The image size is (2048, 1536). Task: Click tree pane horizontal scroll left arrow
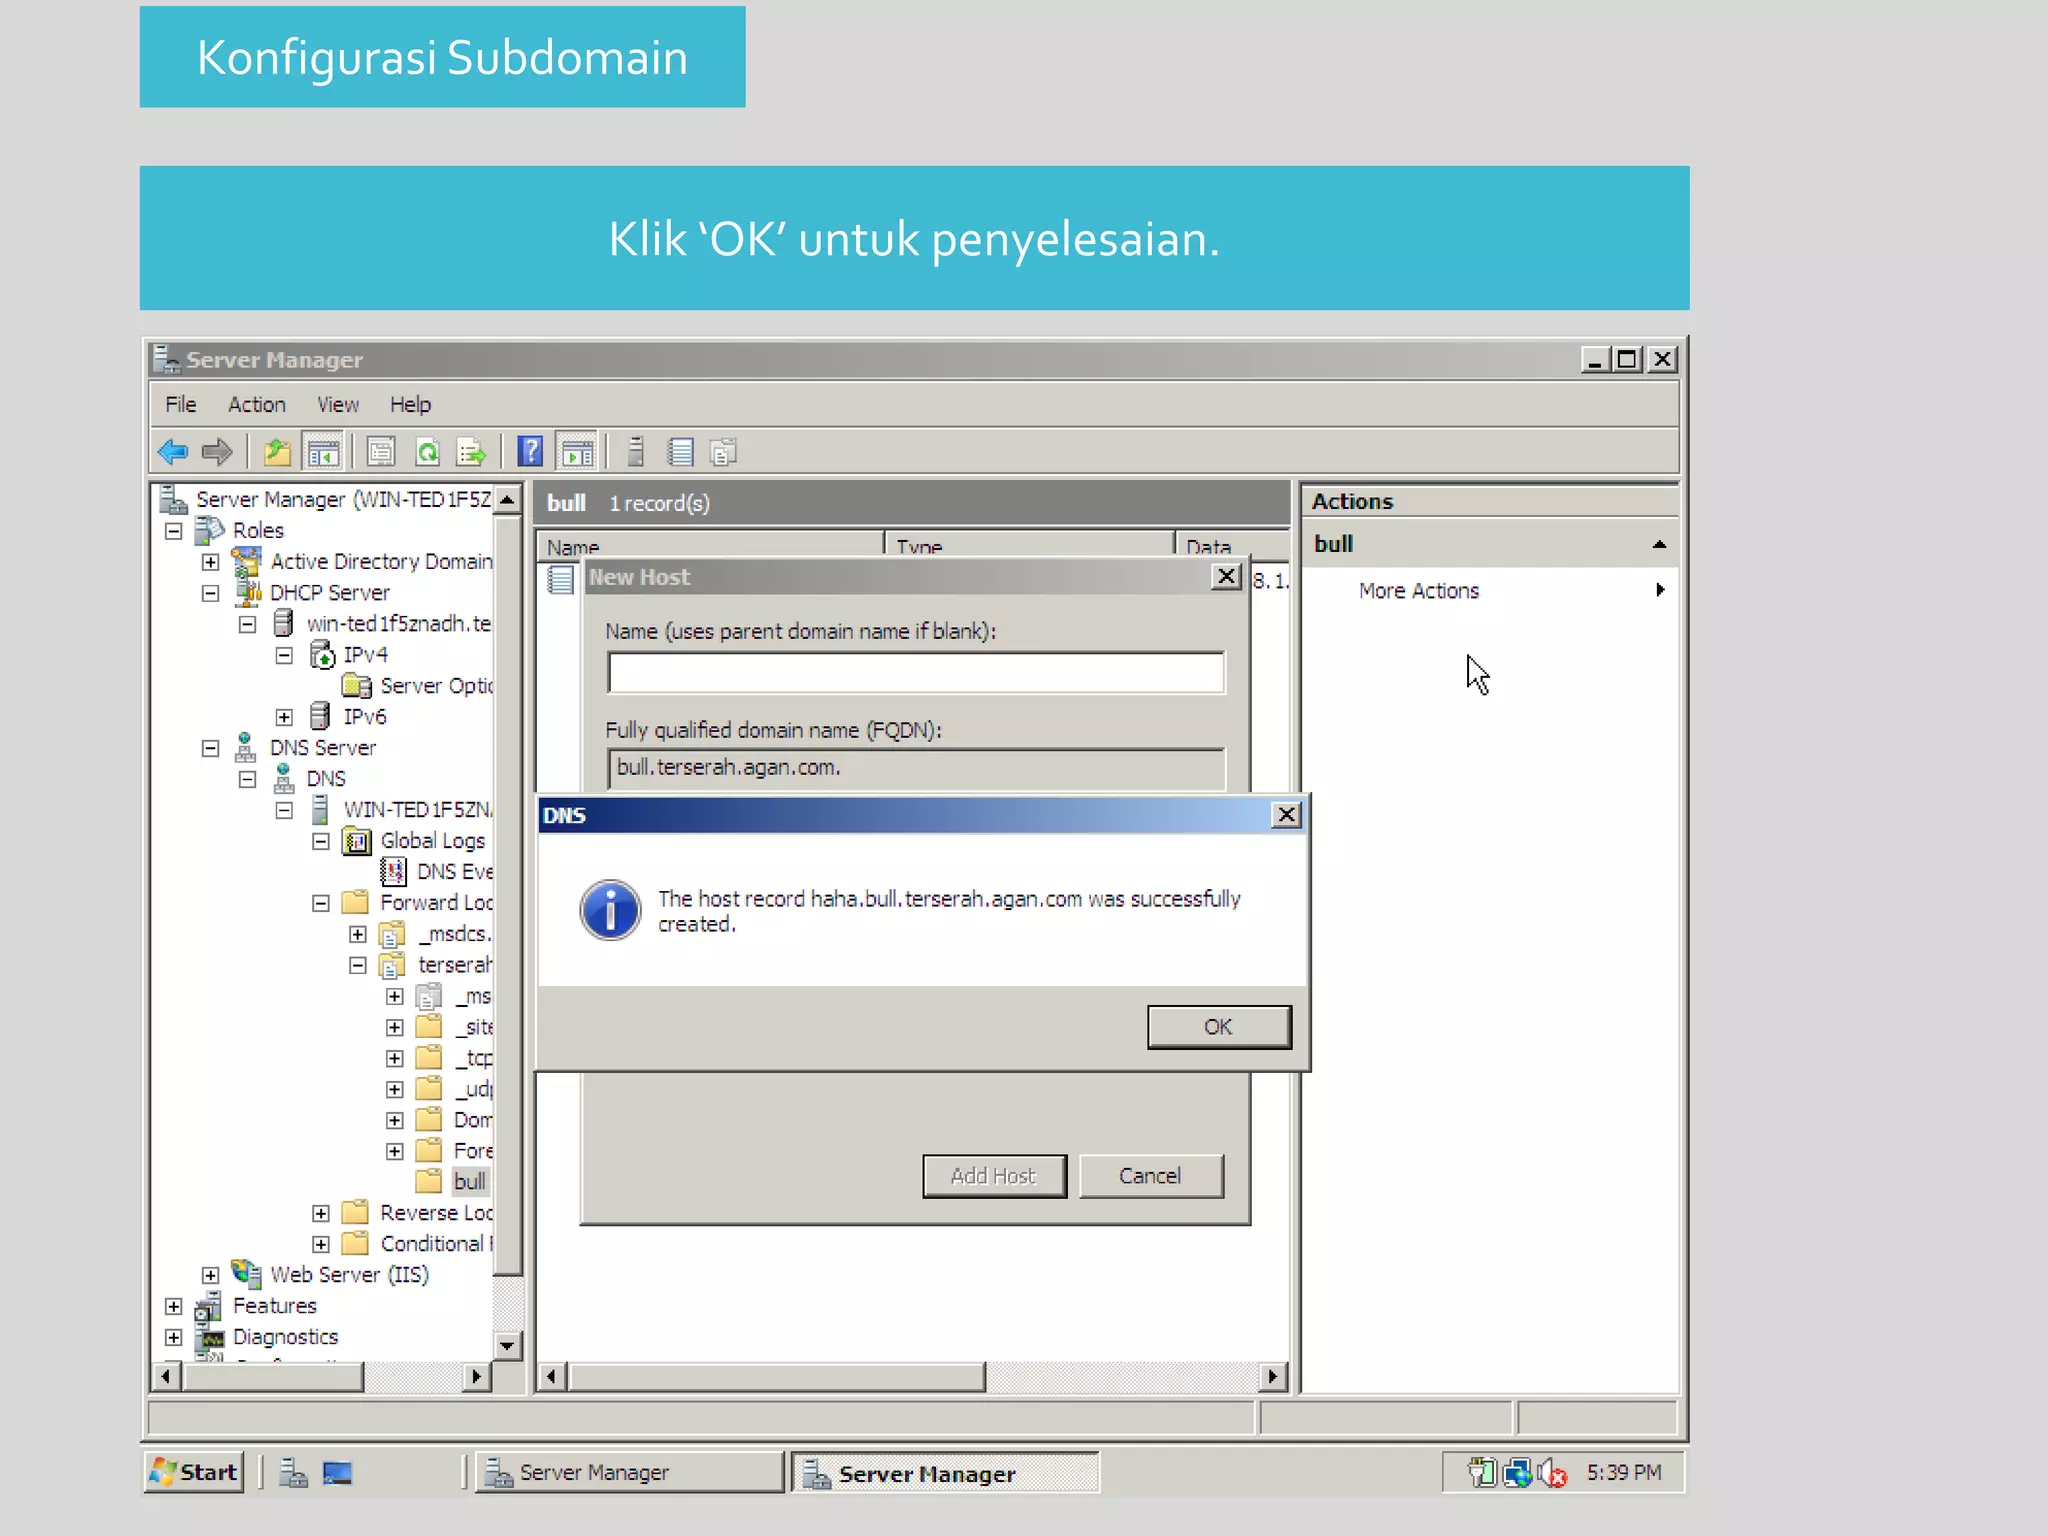click(x=166, y=1376)
